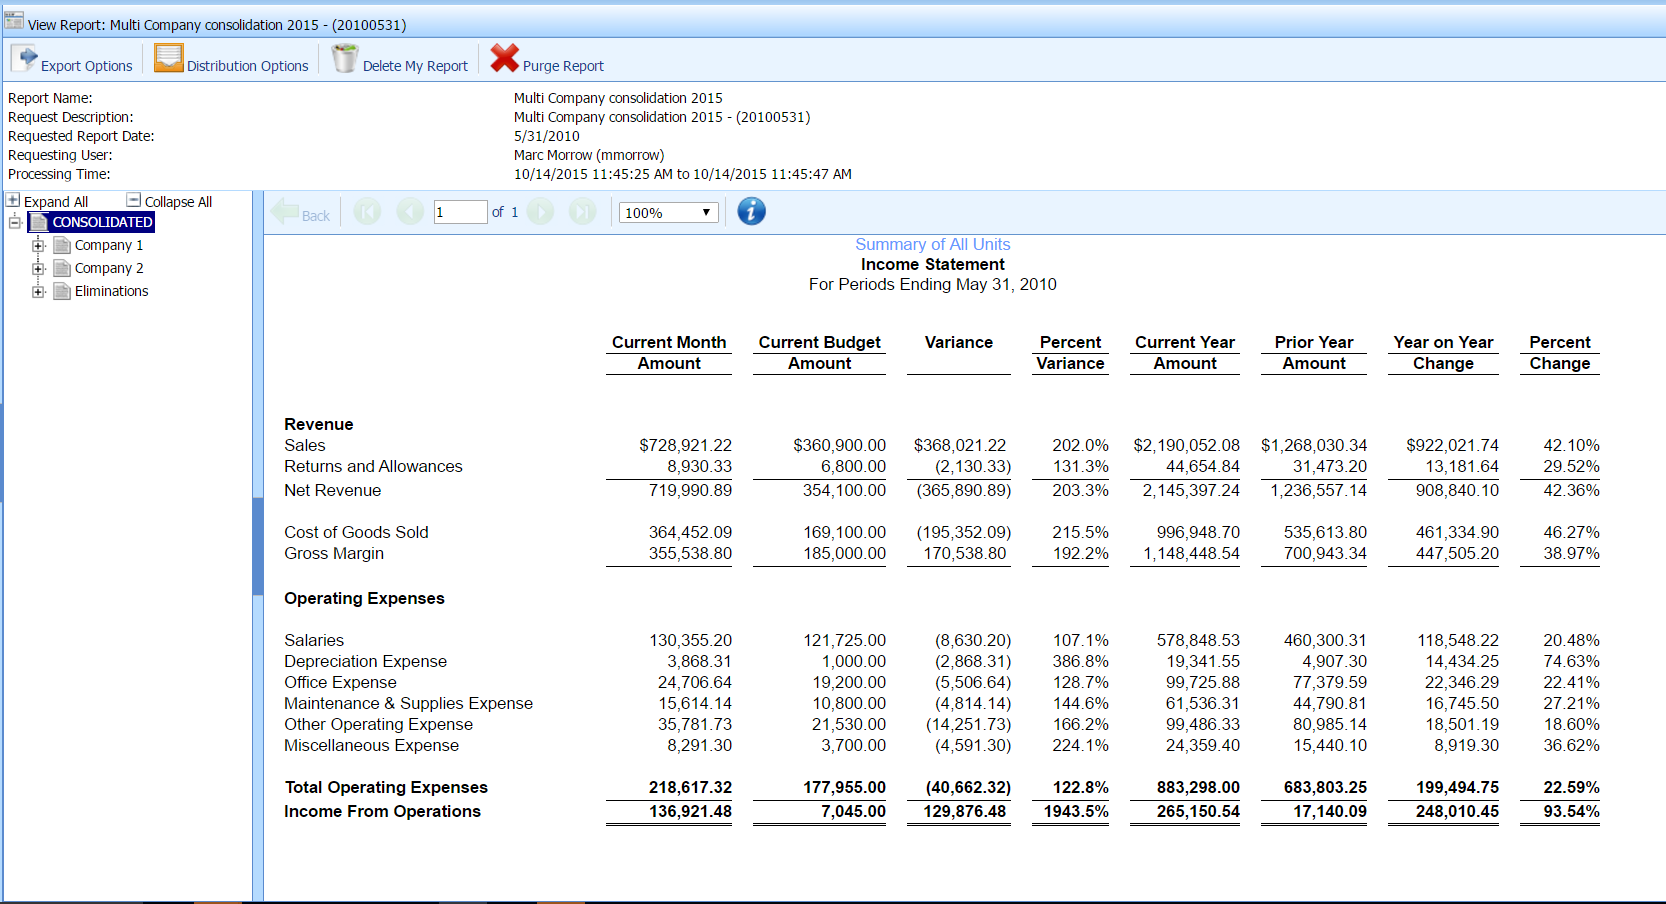Select the CONSOLIDATED tree item
Viewport: 1666px width, 904px height.
(x=102, y=223)
